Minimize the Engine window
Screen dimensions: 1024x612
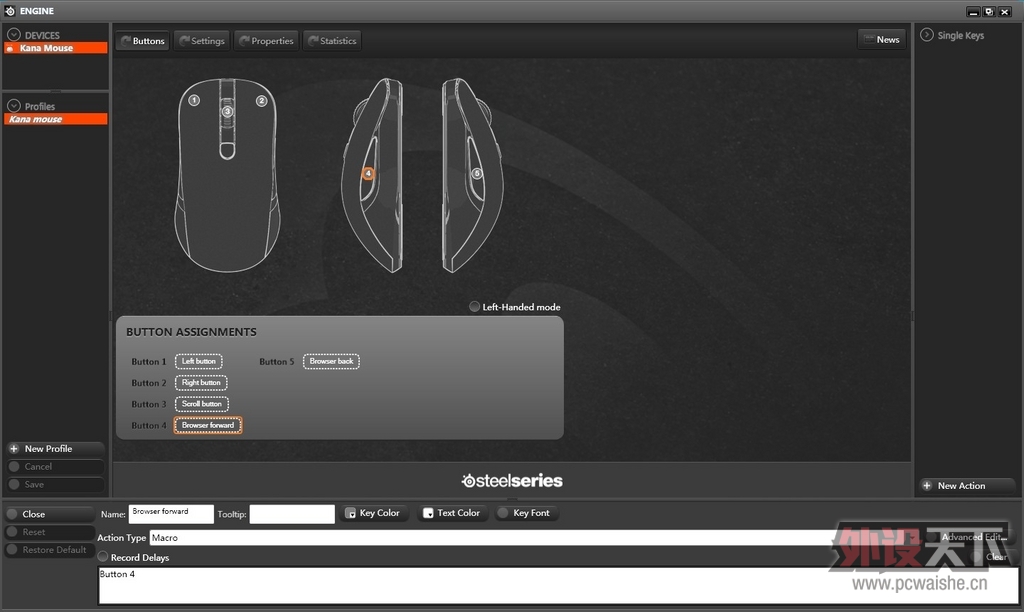(x=973, y=12)
